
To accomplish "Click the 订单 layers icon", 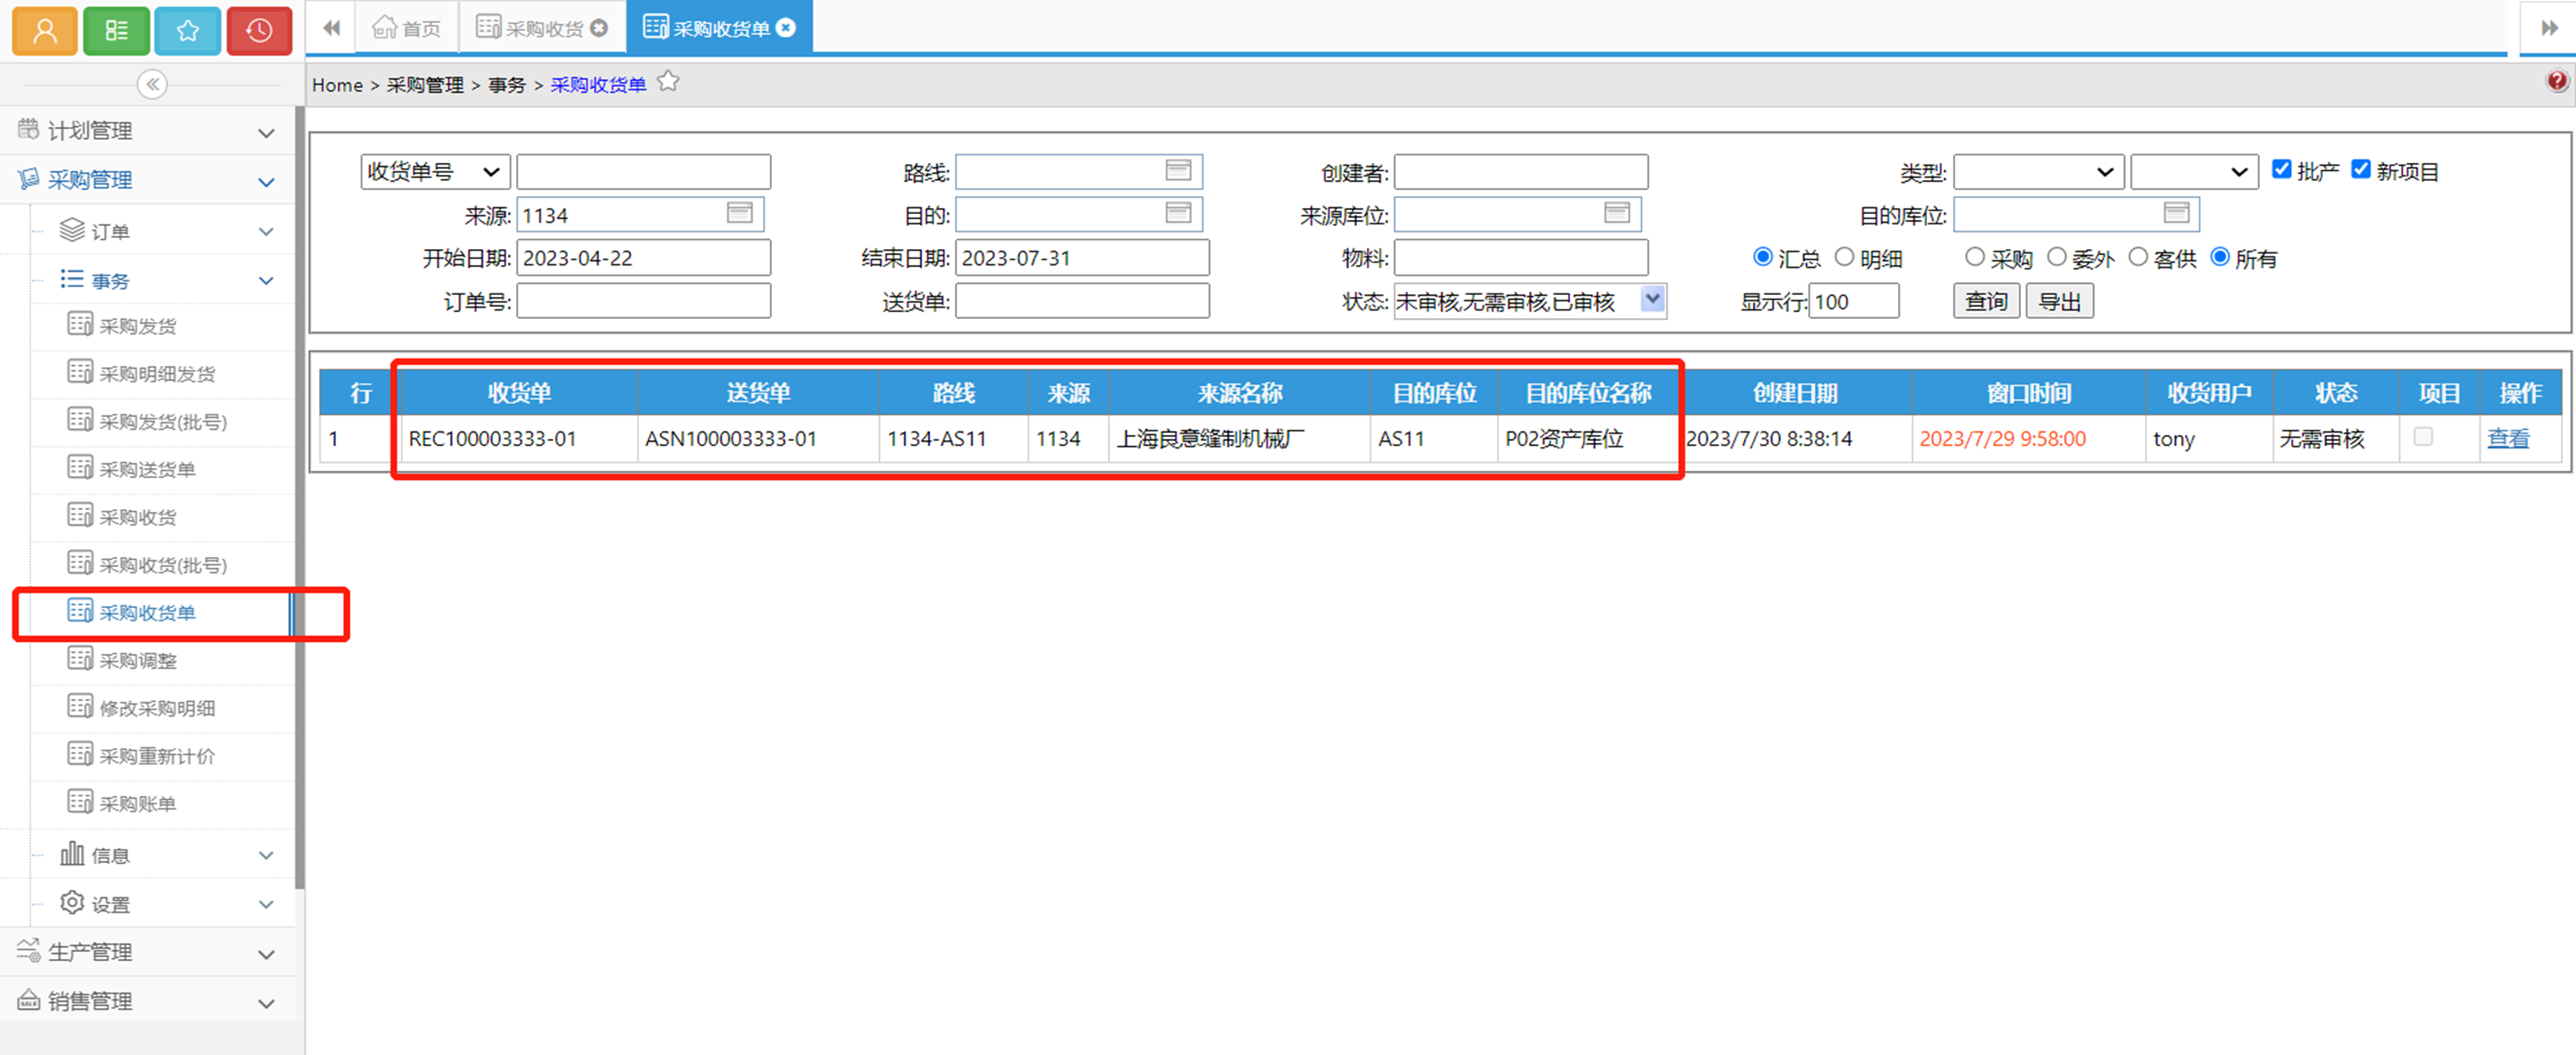I will pos(72,230).
